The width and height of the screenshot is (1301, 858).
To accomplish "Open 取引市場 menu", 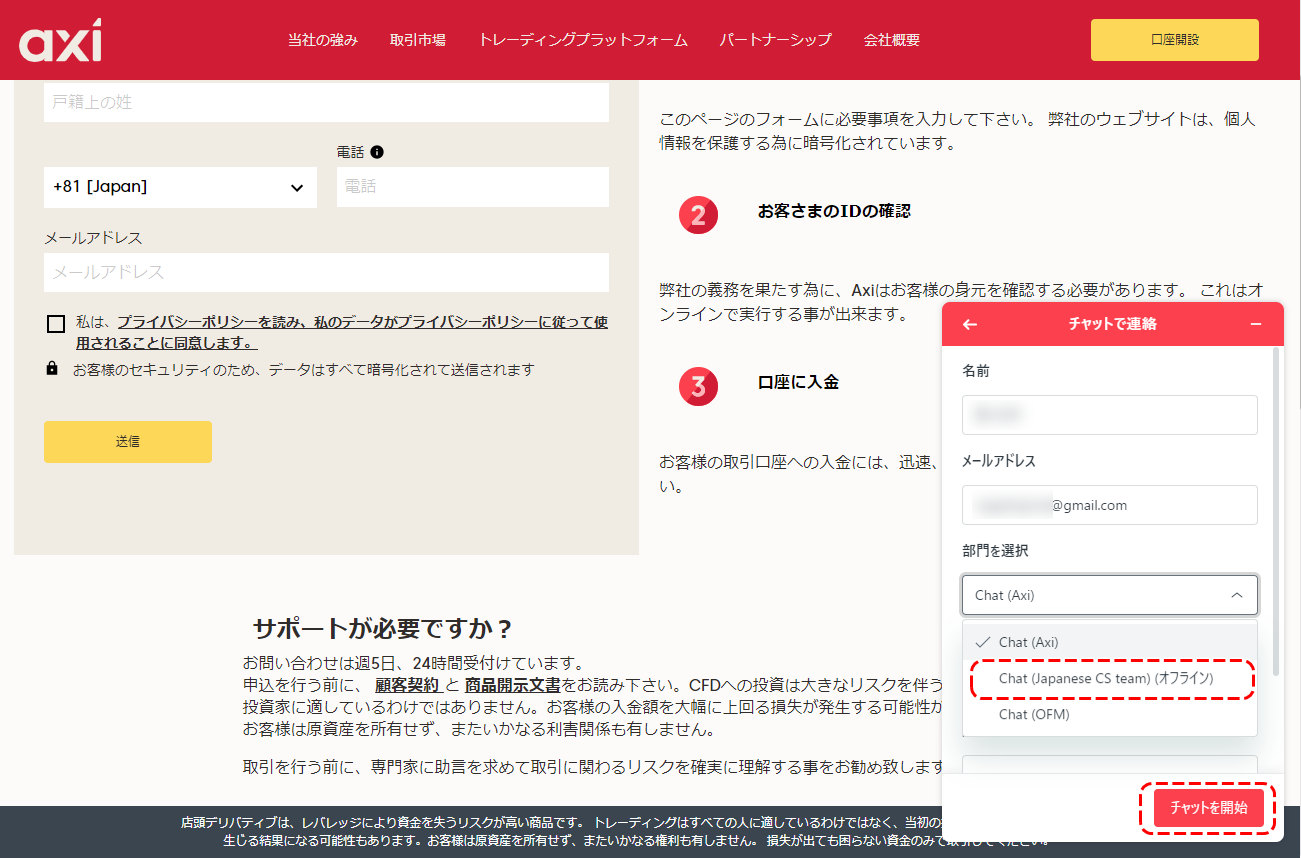I will click(x=418, y=40).
